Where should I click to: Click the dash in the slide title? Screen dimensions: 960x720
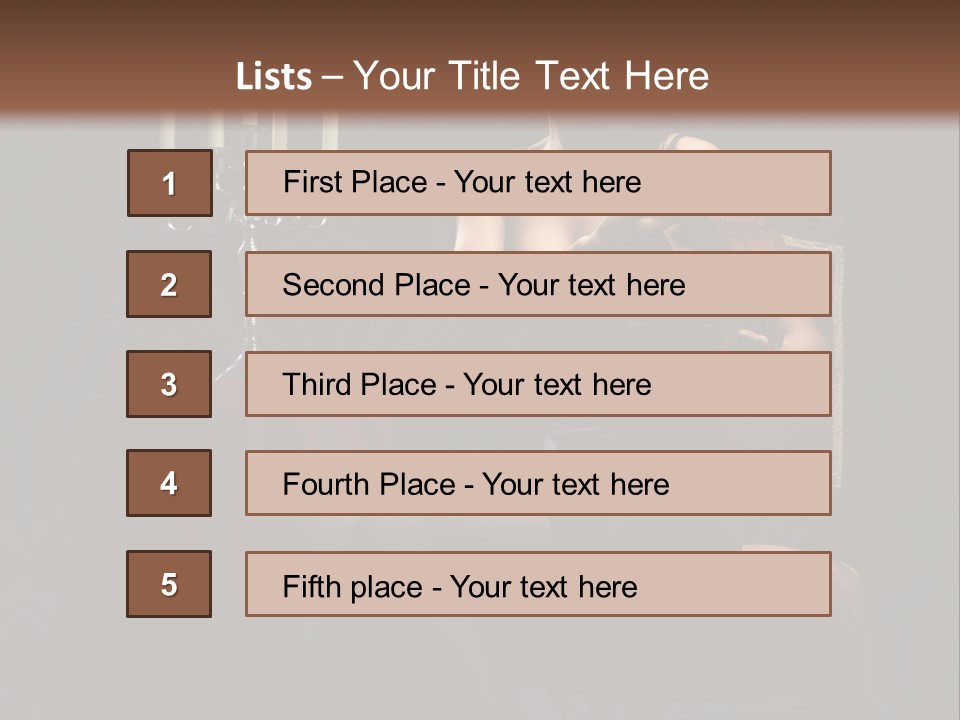click(x=332, y=78)
